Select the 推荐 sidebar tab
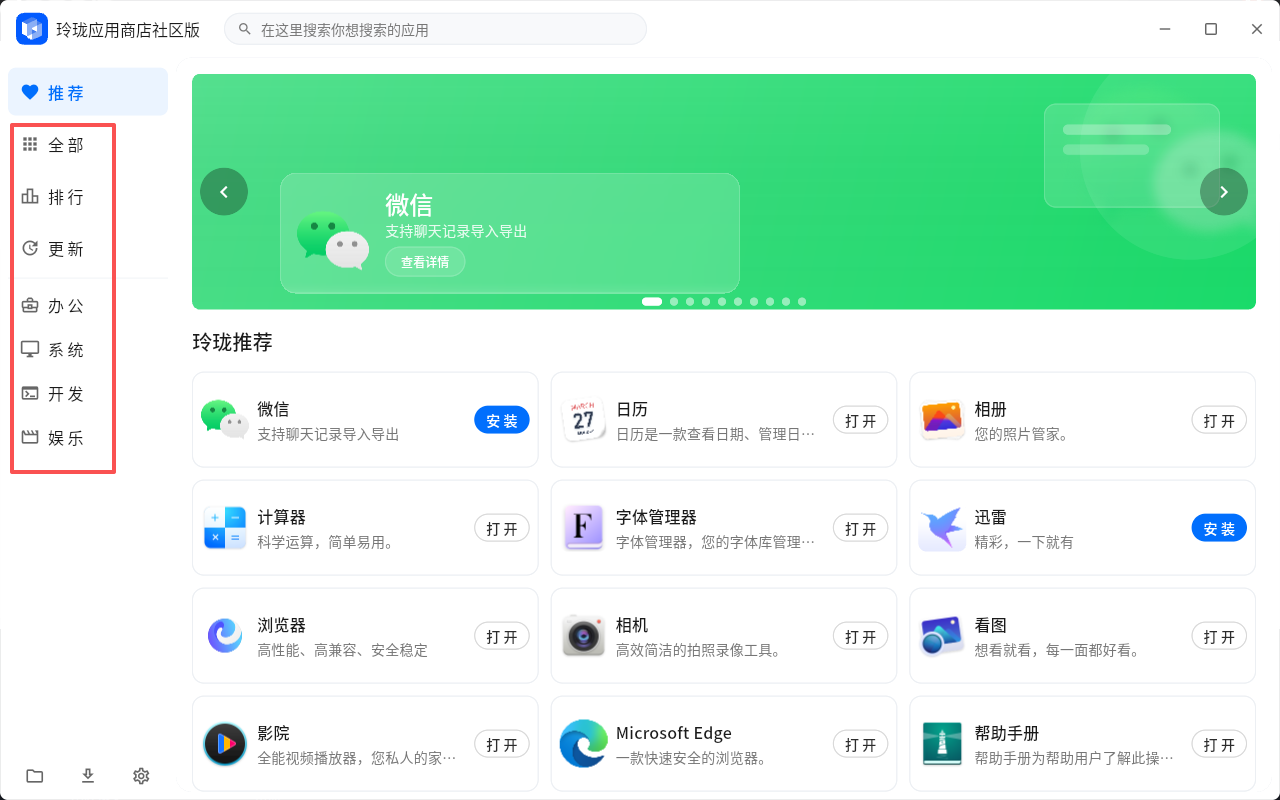 click(88, 92)
